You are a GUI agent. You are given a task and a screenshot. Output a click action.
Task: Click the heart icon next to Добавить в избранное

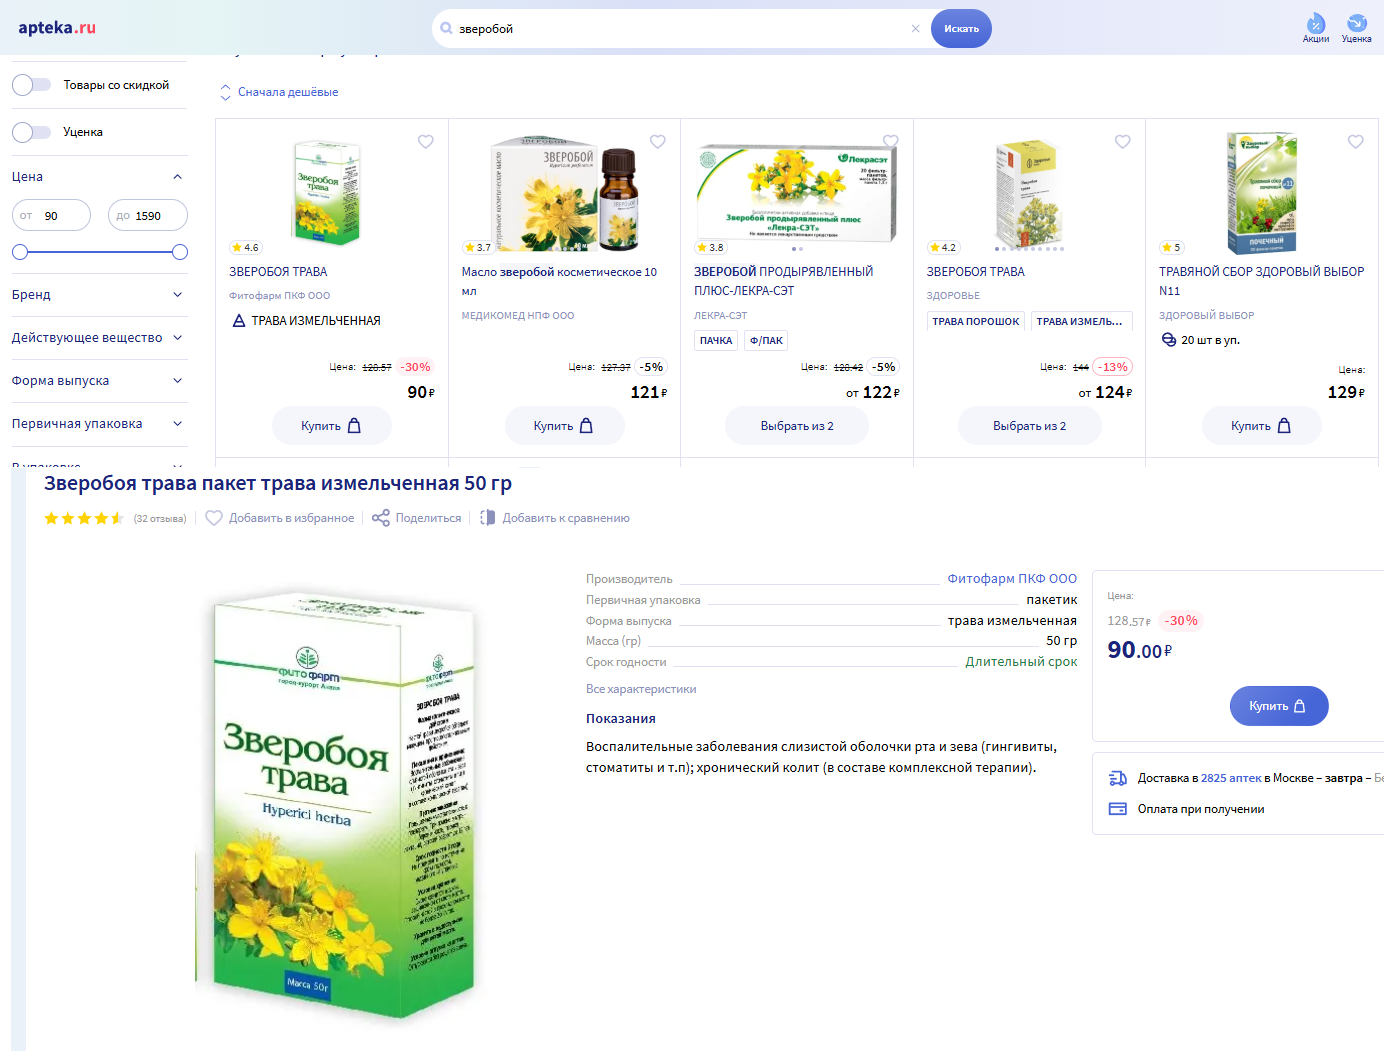point(214,518)
